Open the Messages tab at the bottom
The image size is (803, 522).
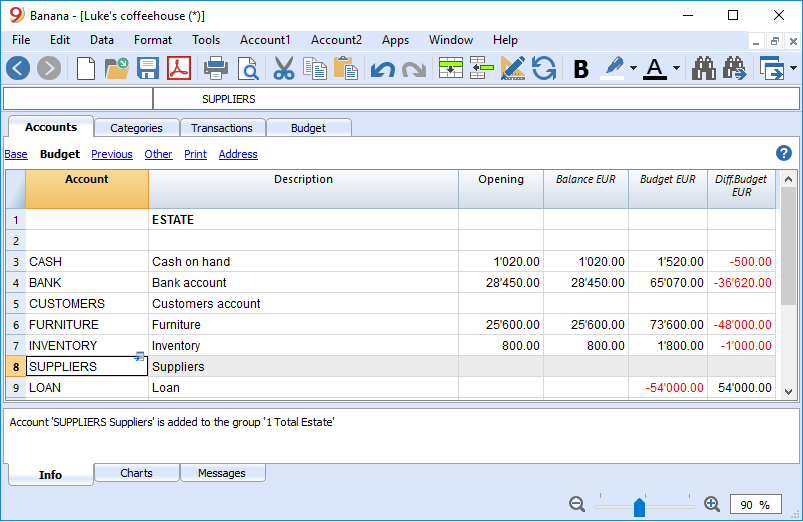(222, 473)
